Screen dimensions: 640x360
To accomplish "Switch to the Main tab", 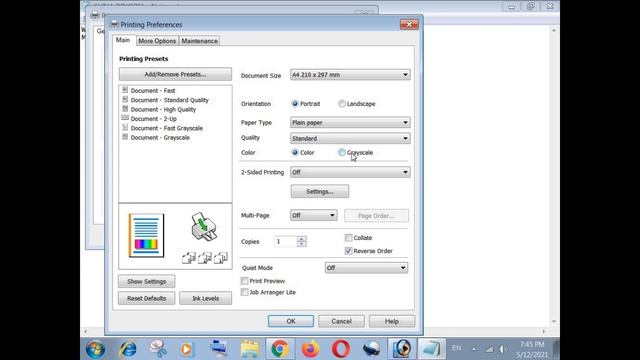I will [x=123, y=40].
